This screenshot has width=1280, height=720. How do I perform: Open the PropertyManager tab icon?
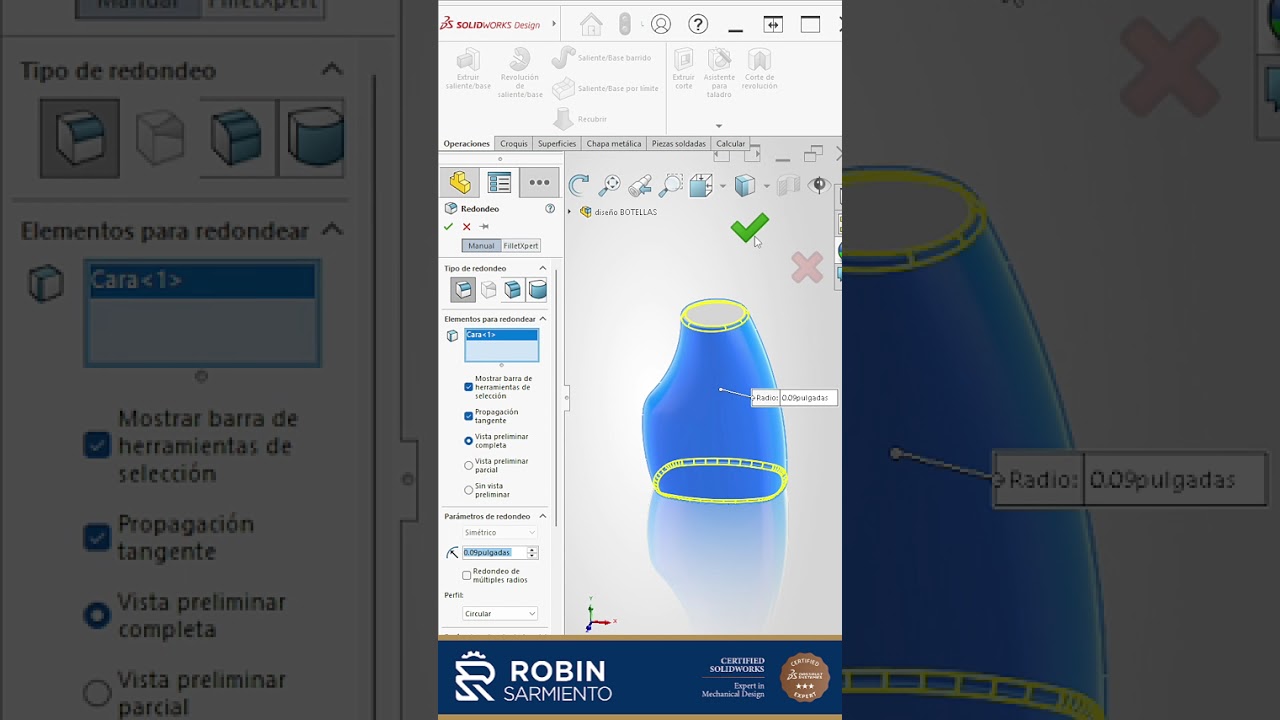pos(499,182)
